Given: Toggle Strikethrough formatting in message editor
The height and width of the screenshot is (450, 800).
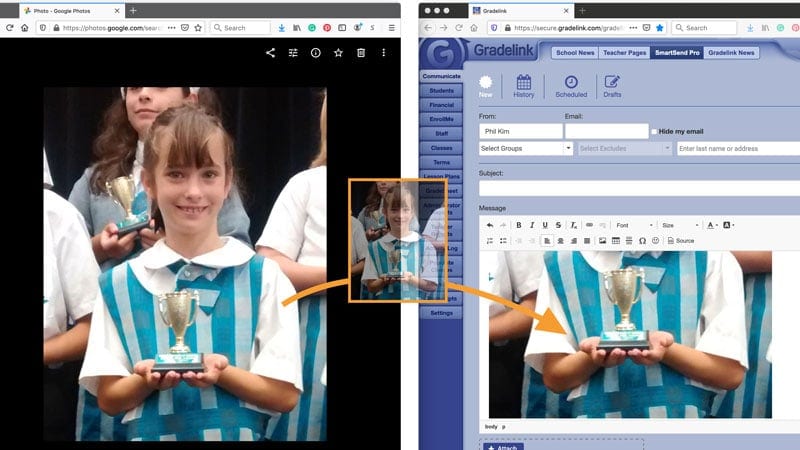Looking at the screenshot, I should tap(558, 225).
